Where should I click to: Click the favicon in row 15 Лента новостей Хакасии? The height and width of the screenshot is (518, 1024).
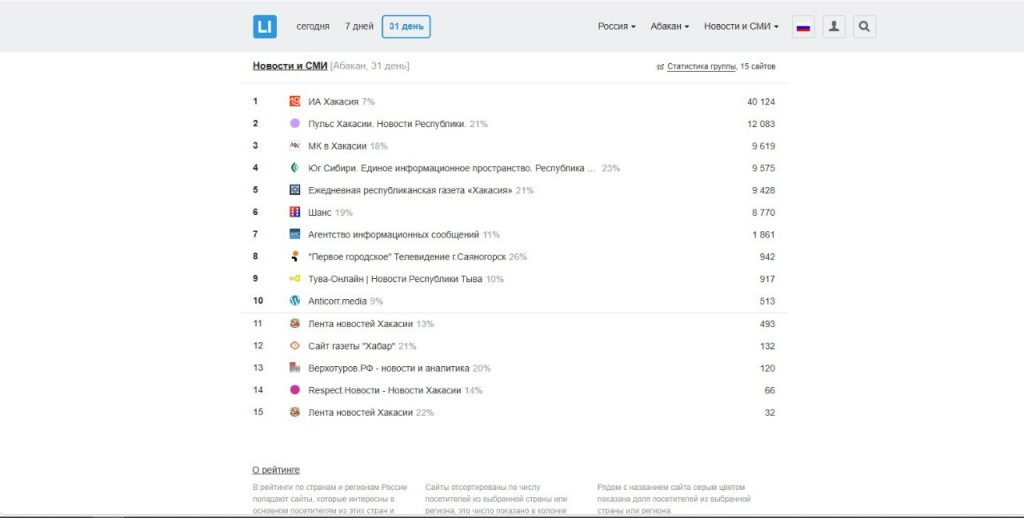click(x=295, y=412)
